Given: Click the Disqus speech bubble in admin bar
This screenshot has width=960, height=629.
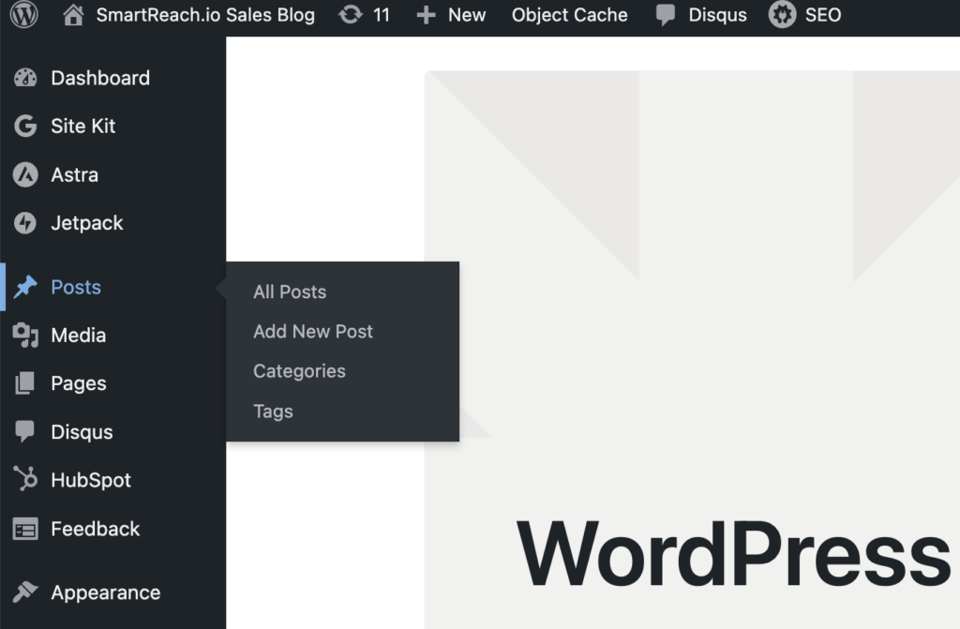Looking at the screenshot, I should [666, 15].
